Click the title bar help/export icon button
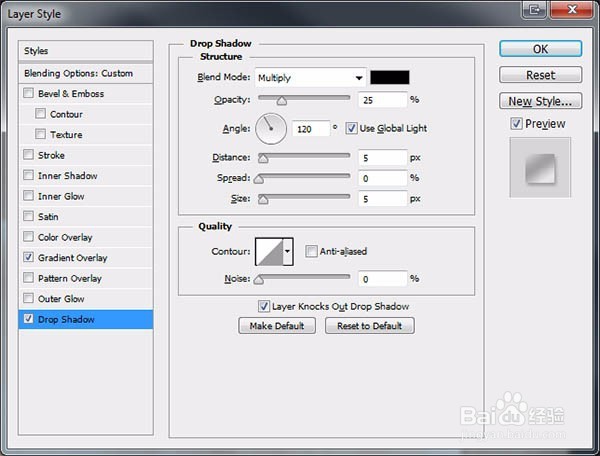The width and height of the screenshot is (600, 456). click(x=534, y=9)
